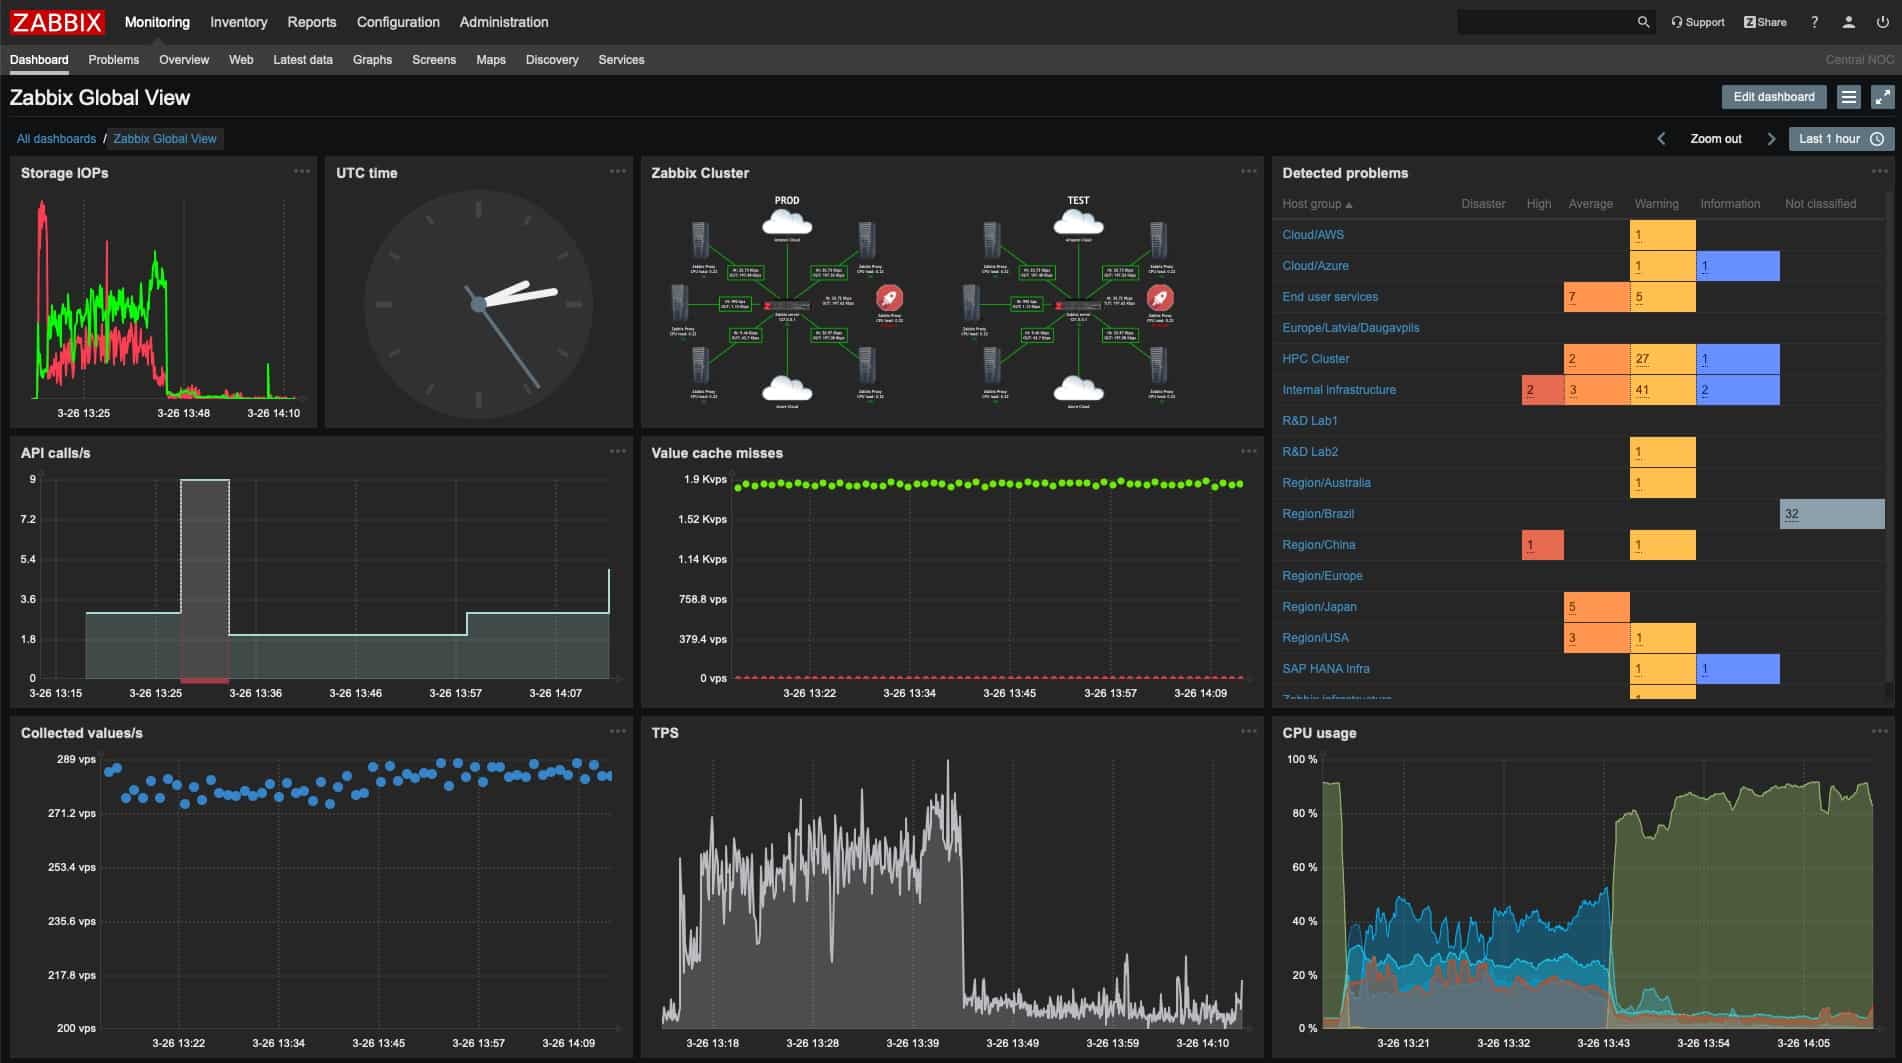The image size is (1902, 1063).
Task: Open API calls/s widget menu dots
Action: (618, 451)
